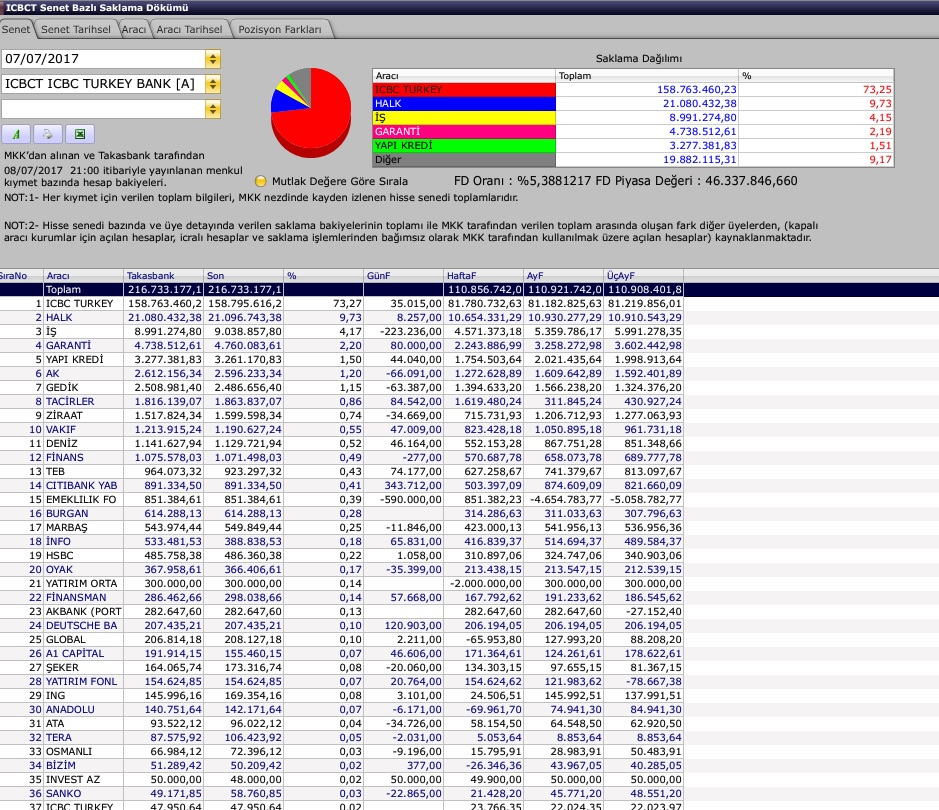This screenshot has height=810, width=939.
Task: Click the date field showing 07/07/2017
Action: click(x=104, y=59)
